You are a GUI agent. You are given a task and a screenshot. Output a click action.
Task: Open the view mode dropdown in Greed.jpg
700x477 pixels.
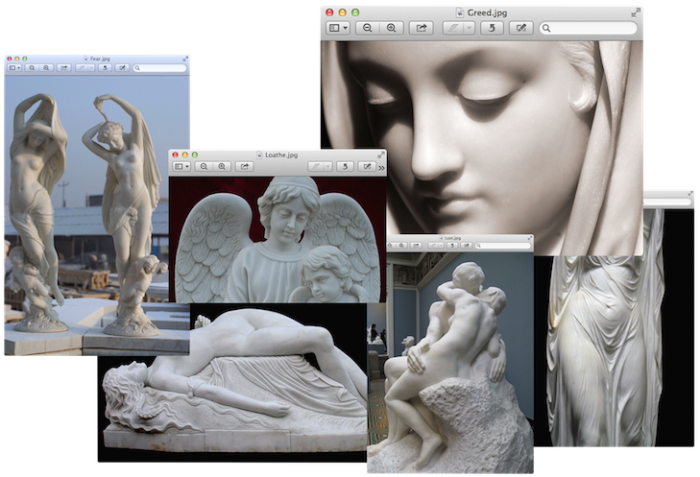click(x=339, y=28)
